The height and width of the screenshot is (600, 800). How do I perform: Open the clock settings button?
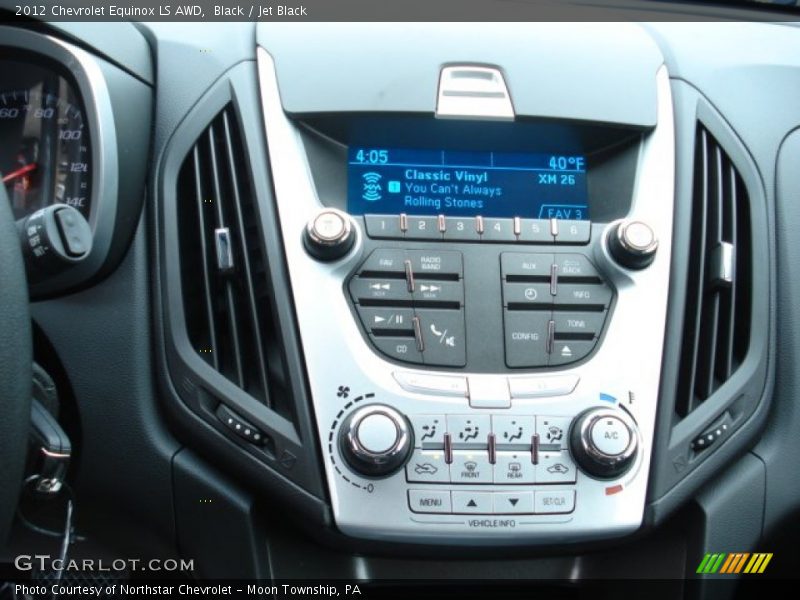[530, 294]
